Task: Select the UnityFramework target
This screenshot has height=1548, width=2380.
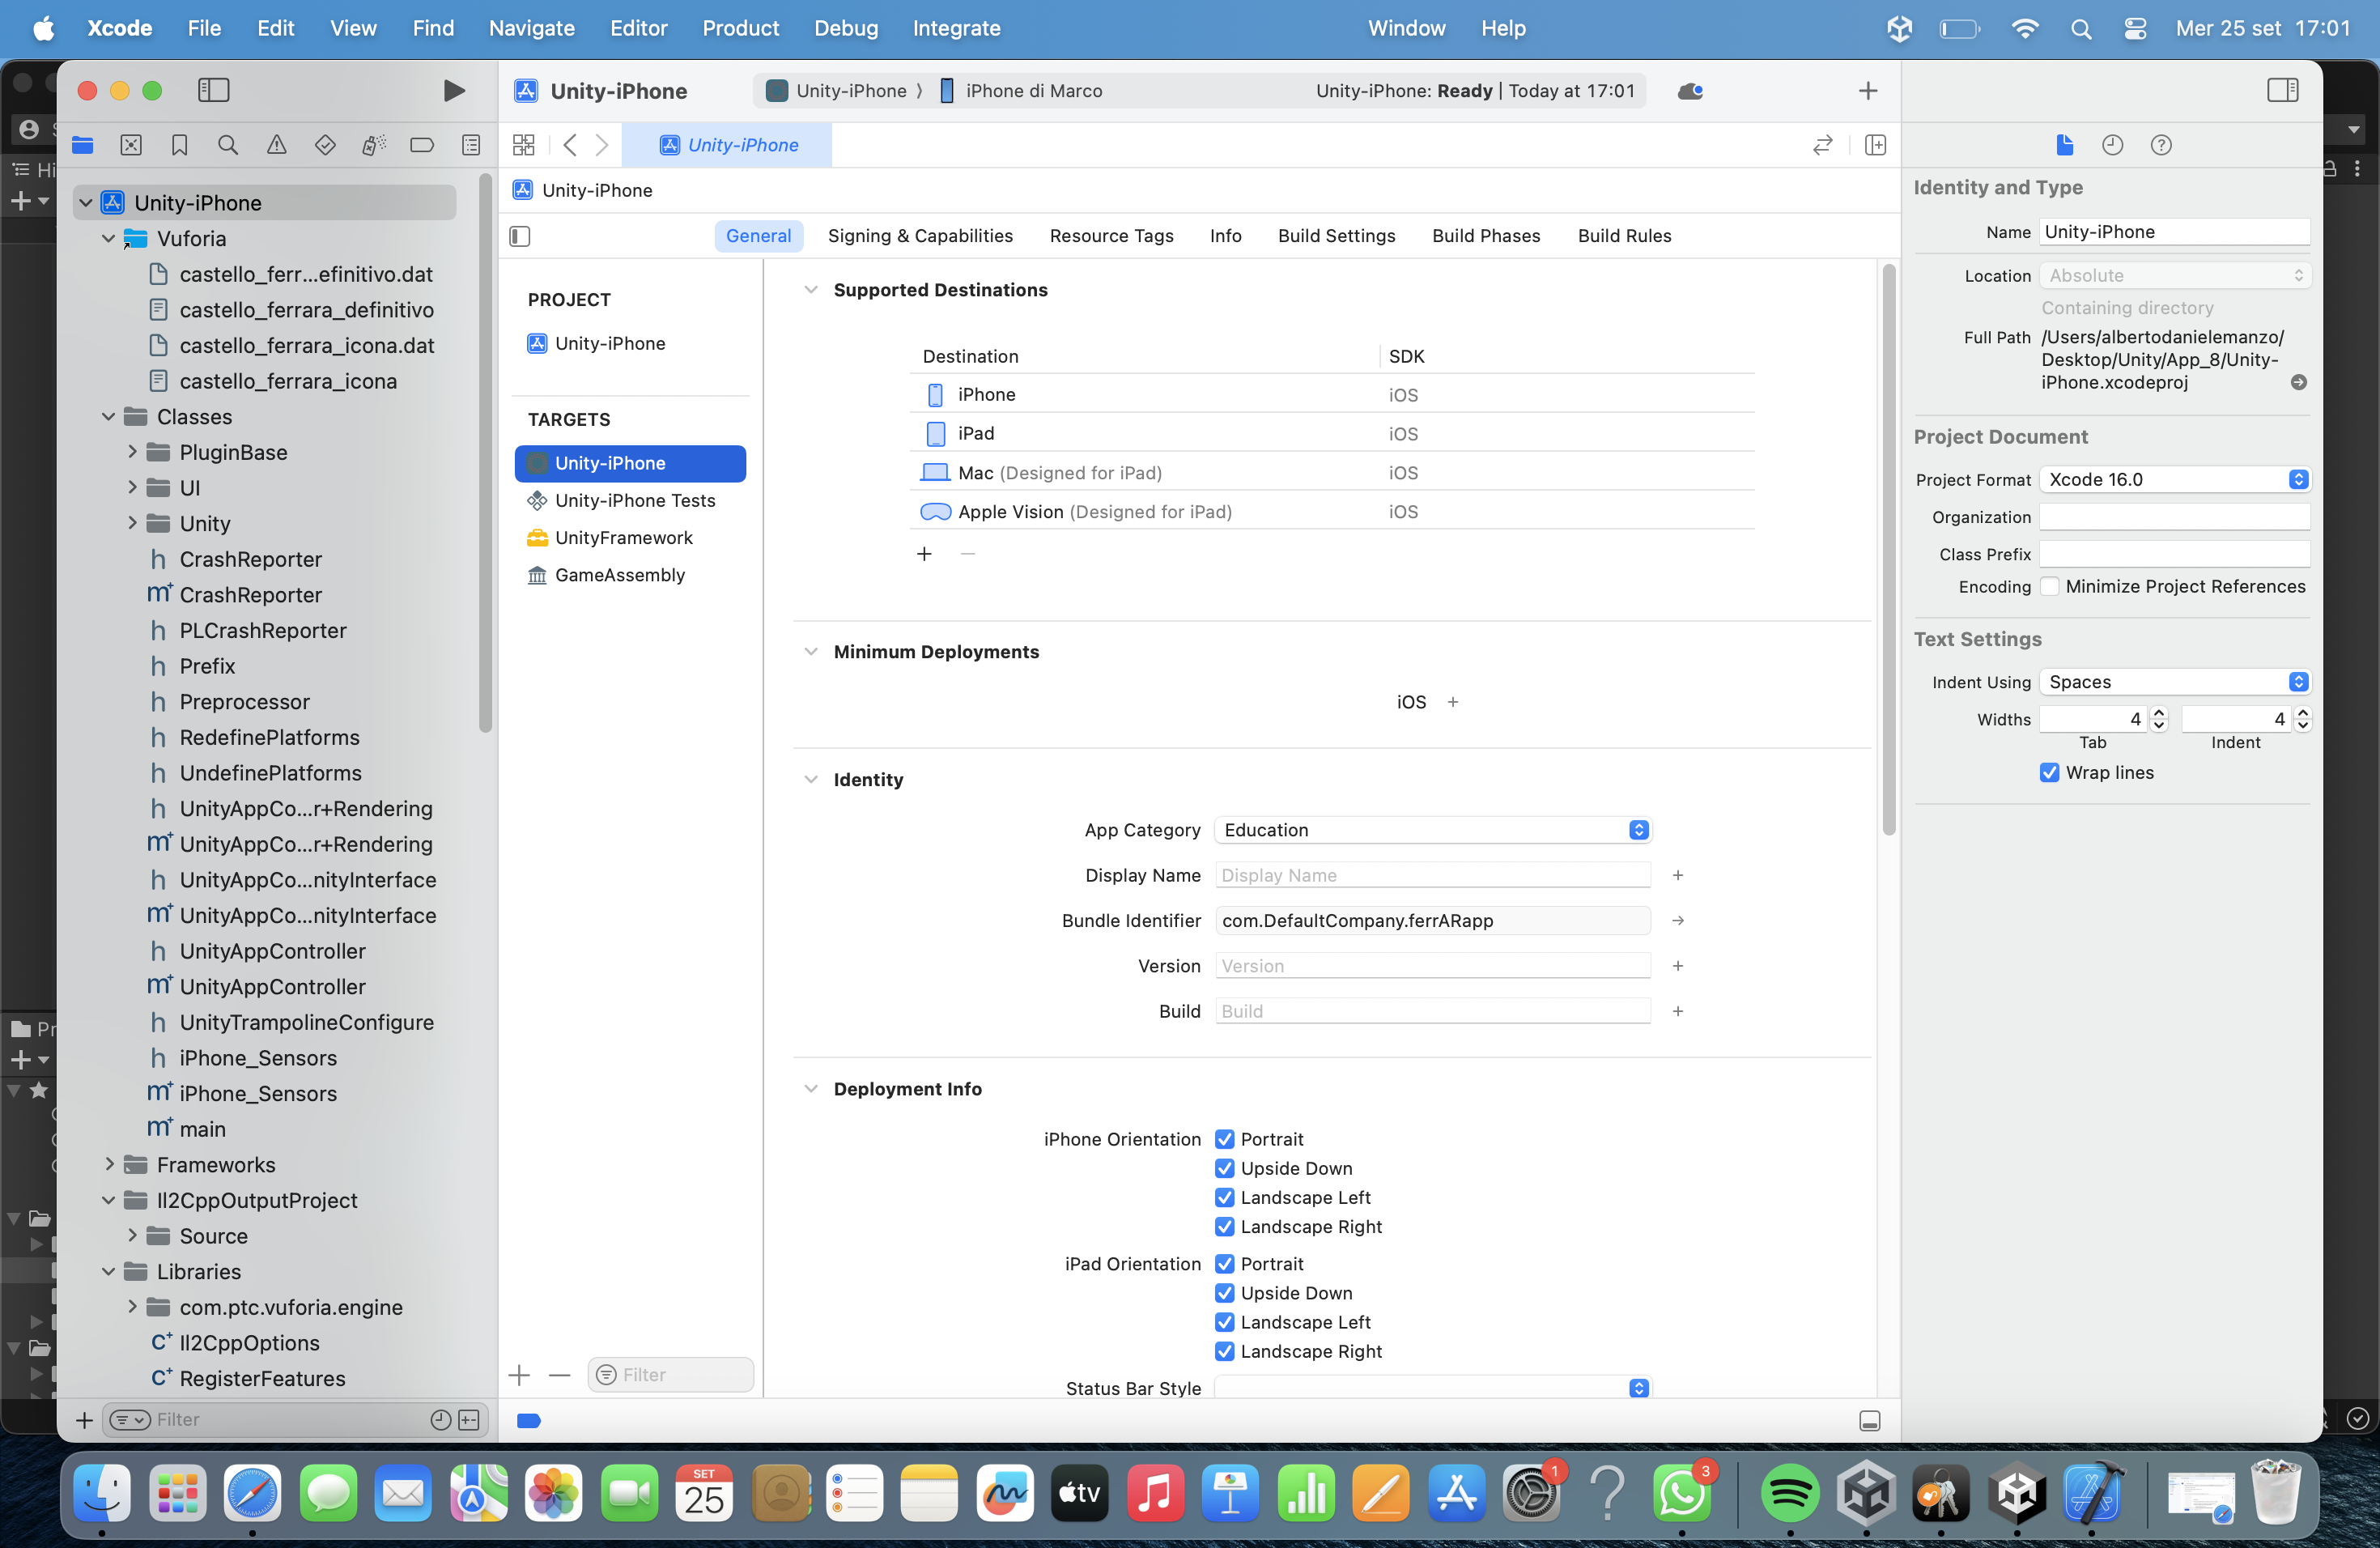Action: click(630, 538)
